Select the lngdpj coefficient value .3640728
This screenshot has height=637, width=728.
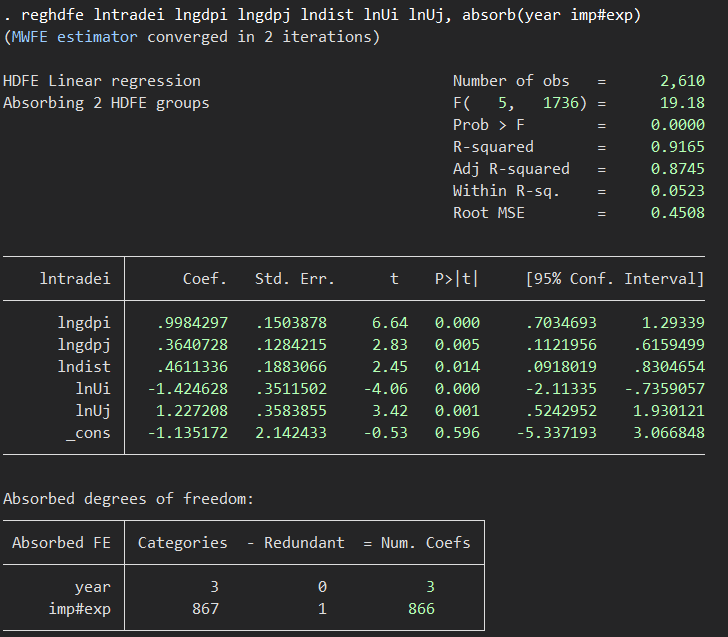pos(192,344)
